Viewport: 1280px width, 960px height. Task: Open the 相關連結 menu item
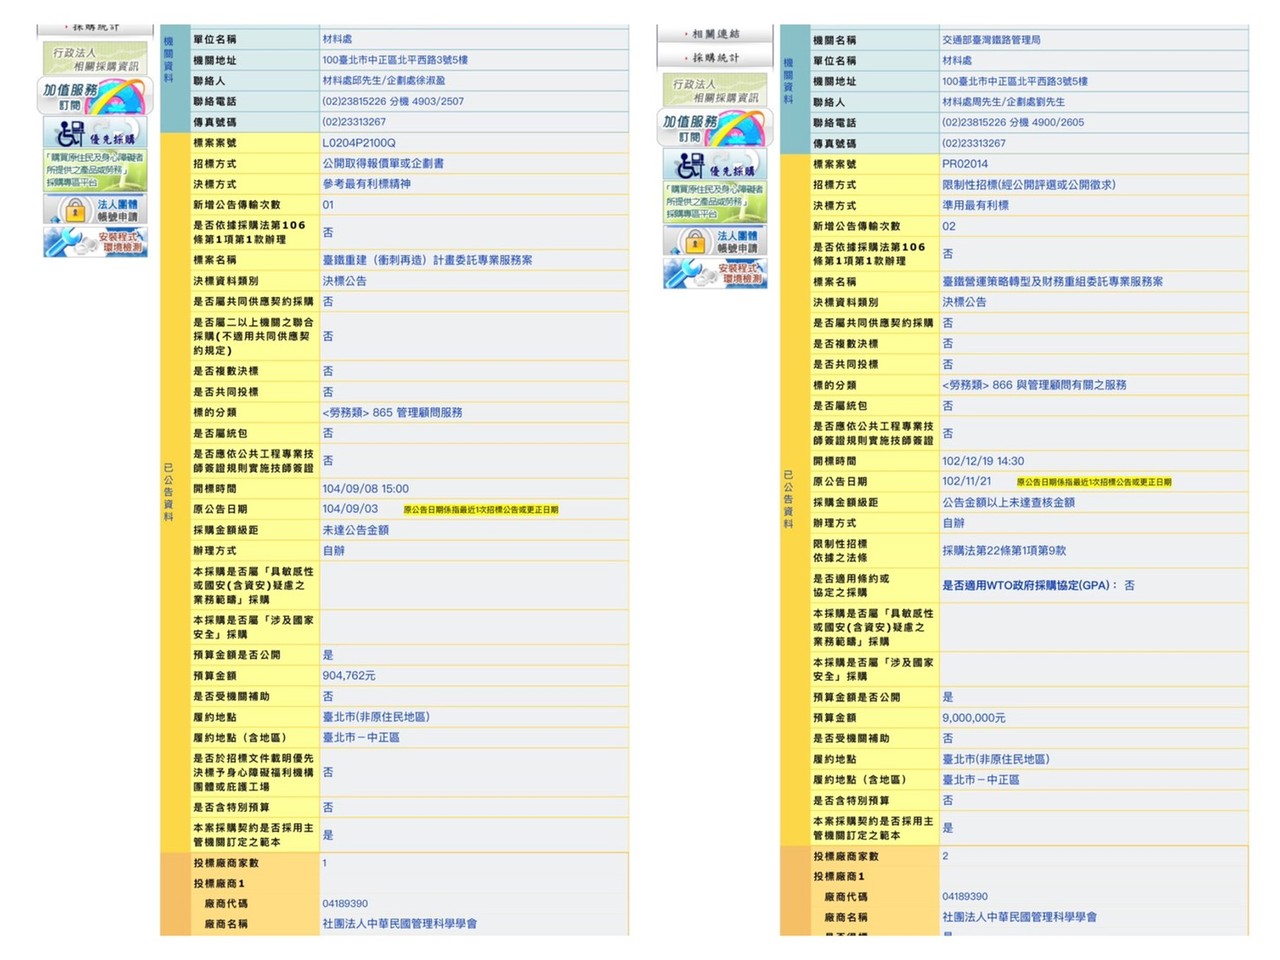tap(715, 34)
